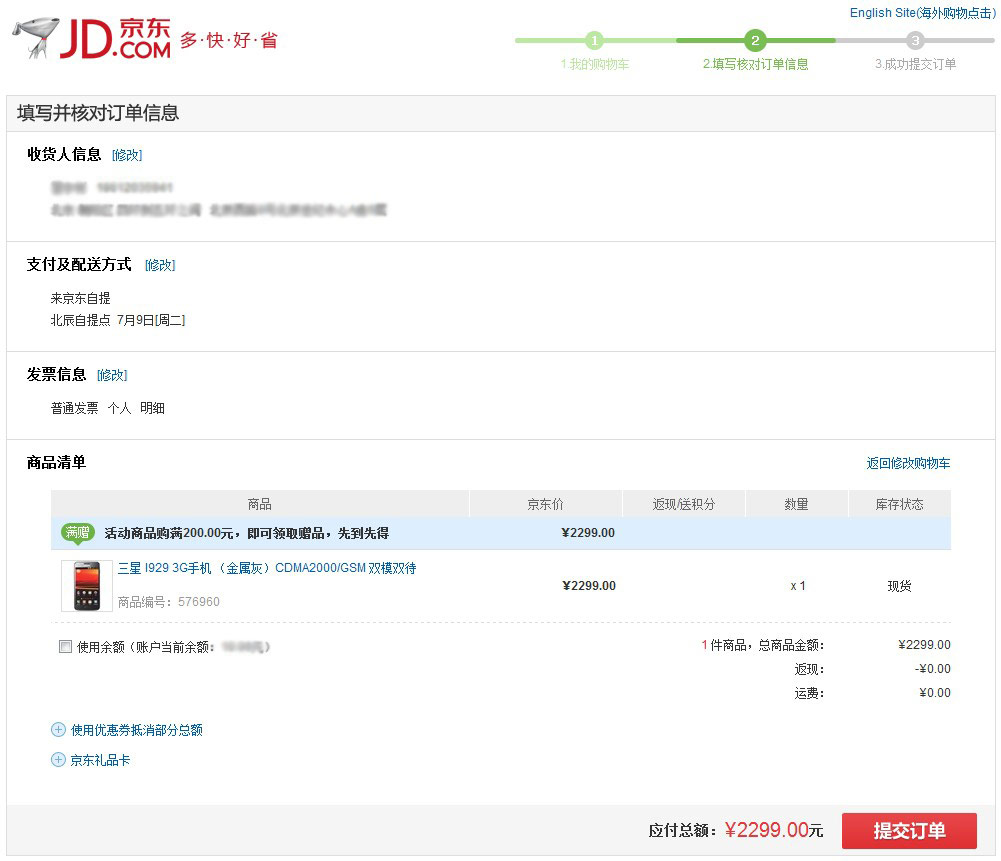1001x861 pixels.
Task: Click the JD.COM logo
Action: [116, 38]
